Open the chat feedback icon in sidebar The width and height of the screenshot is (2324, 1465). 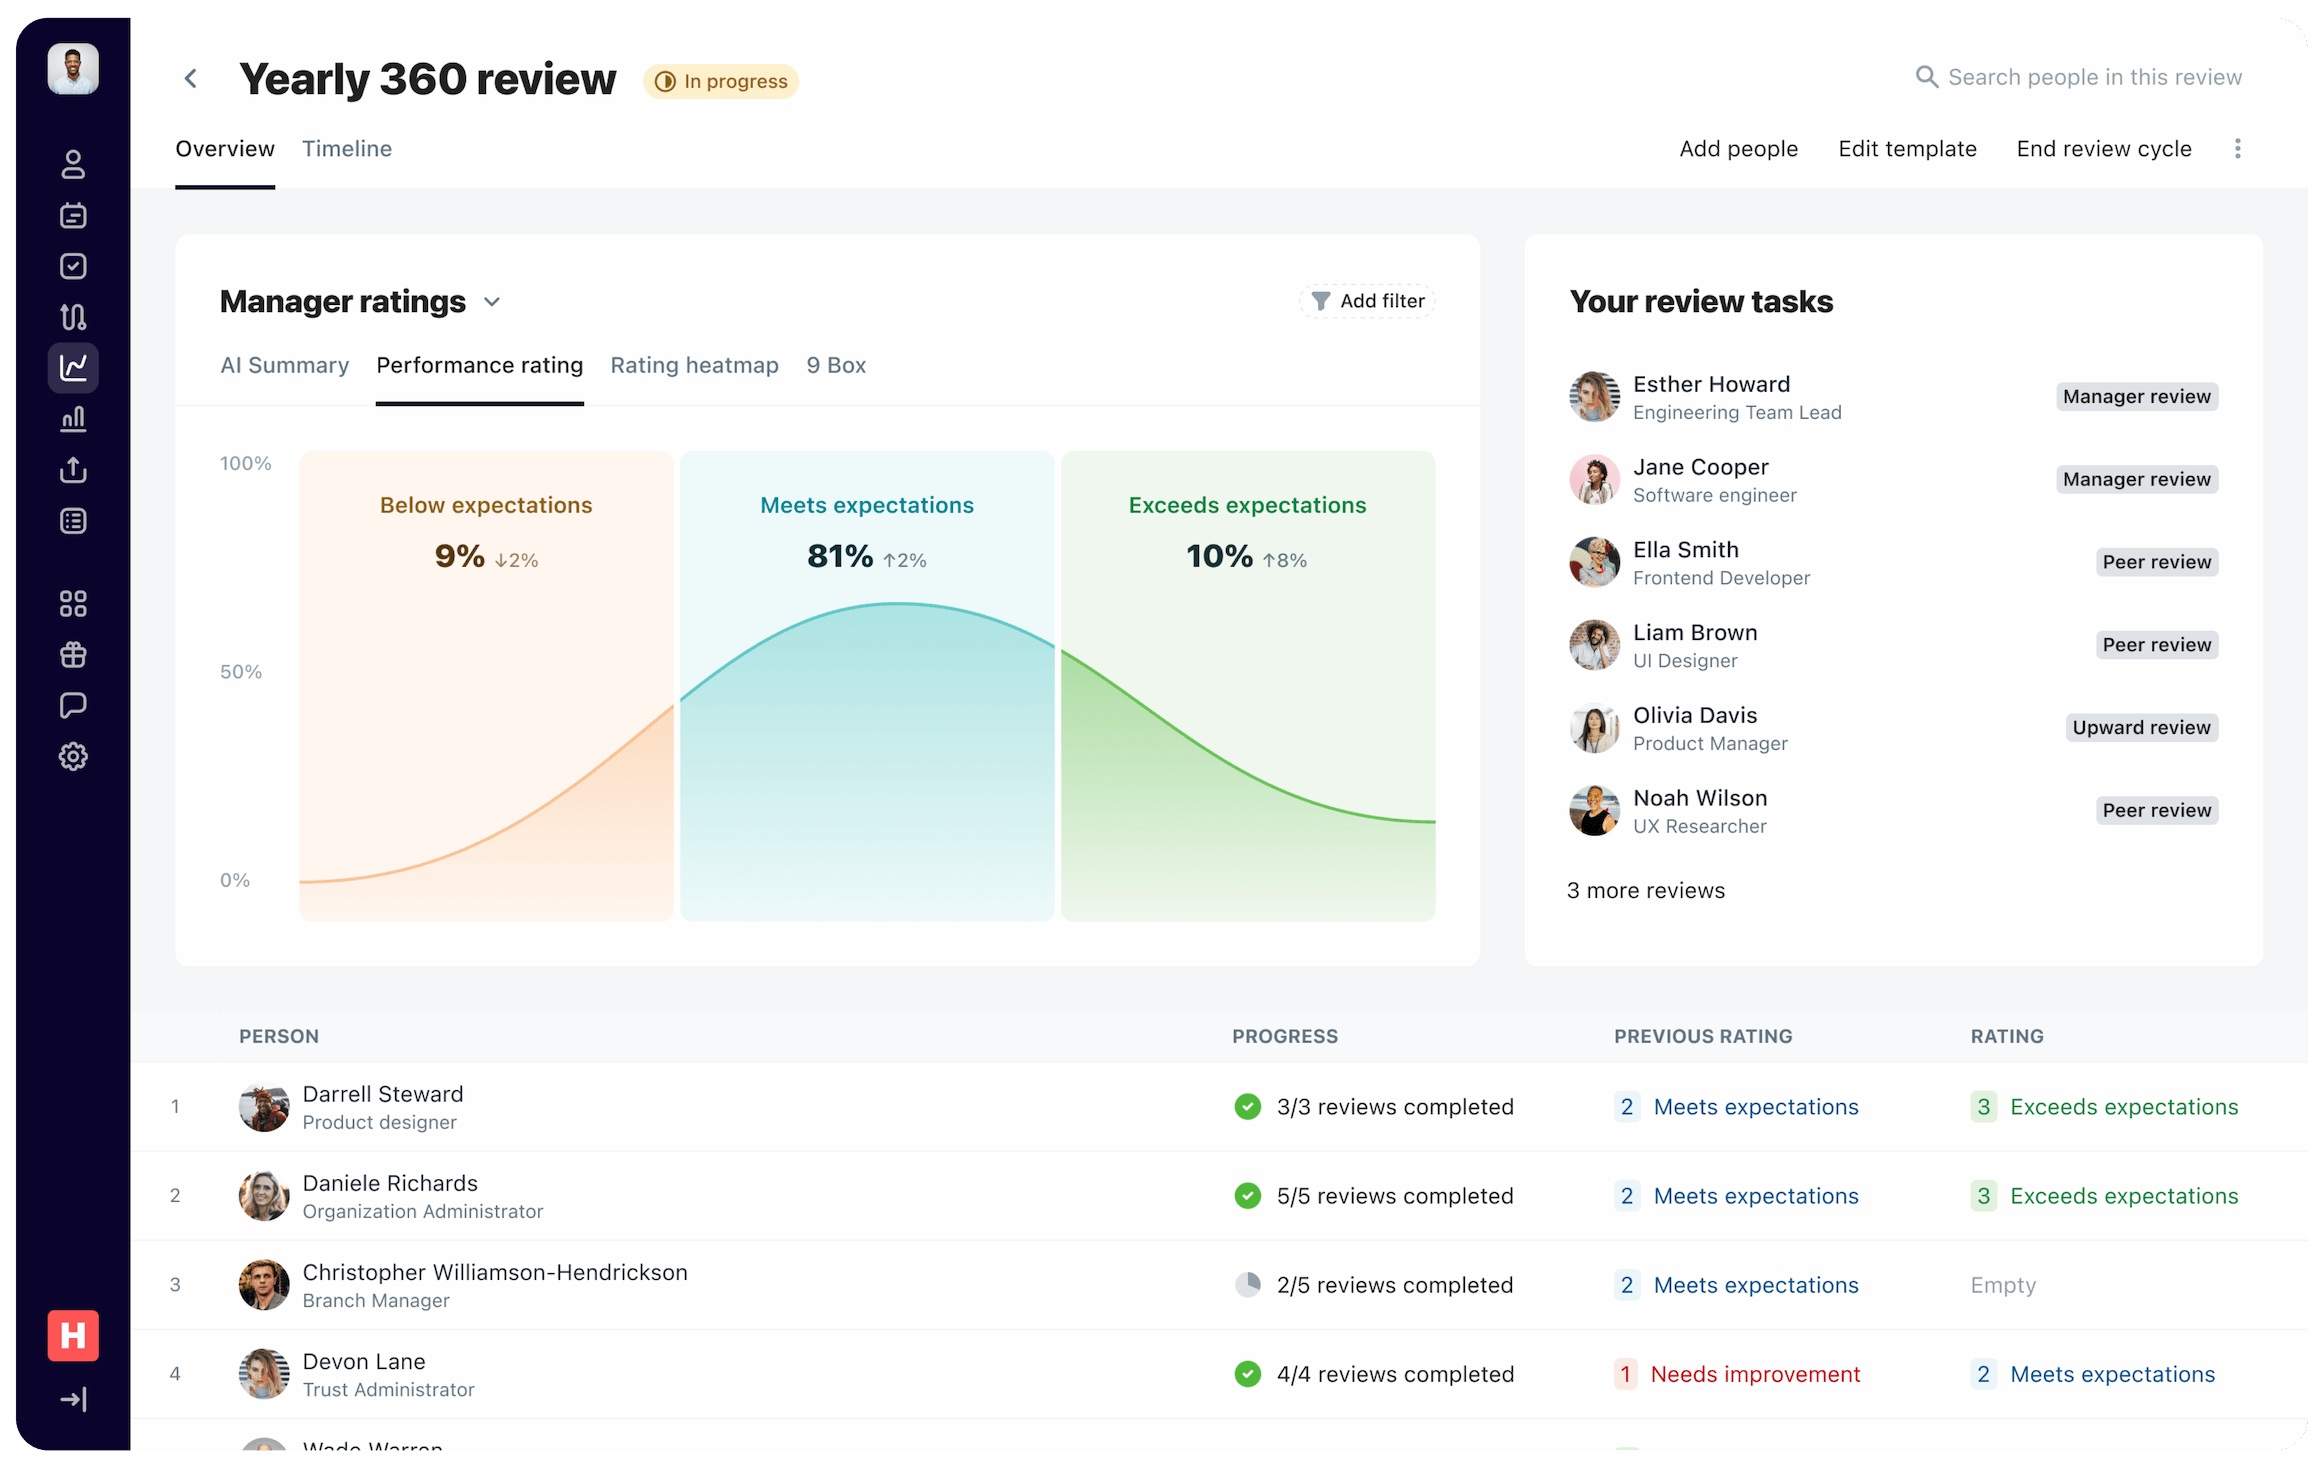(72, 706)
